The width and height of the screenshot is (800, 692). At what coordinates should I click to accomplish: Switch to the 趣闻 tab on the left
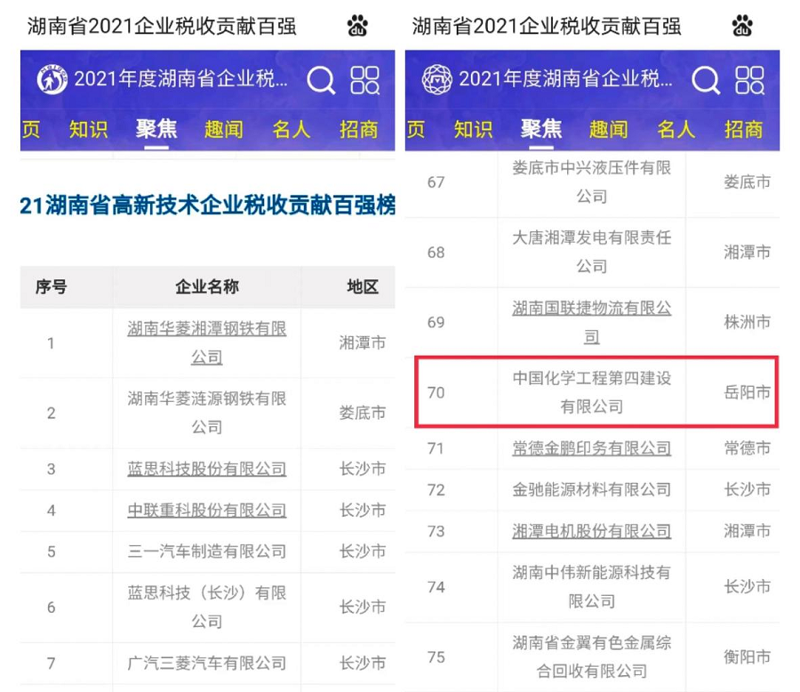coord(222,129)
